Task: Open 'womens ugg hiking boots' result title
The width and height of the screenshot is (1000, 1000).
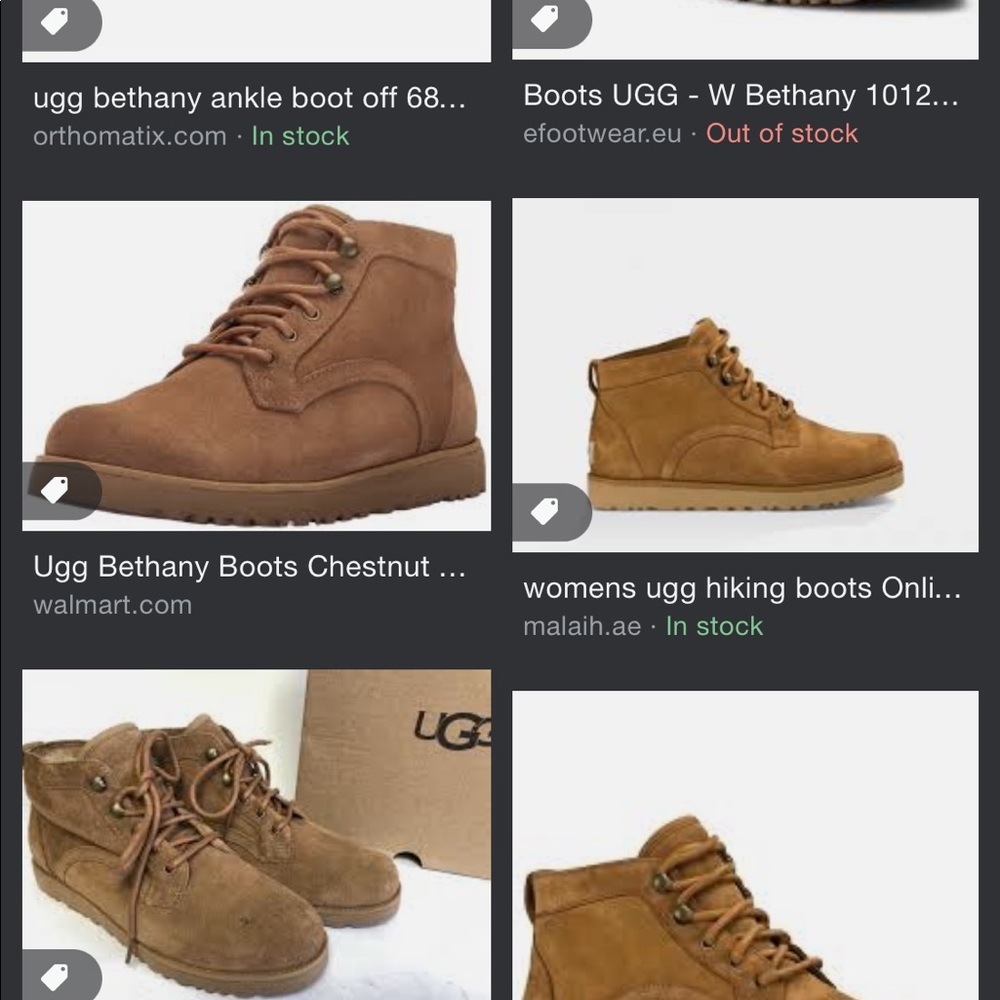Action: click(x=744, y=589)
